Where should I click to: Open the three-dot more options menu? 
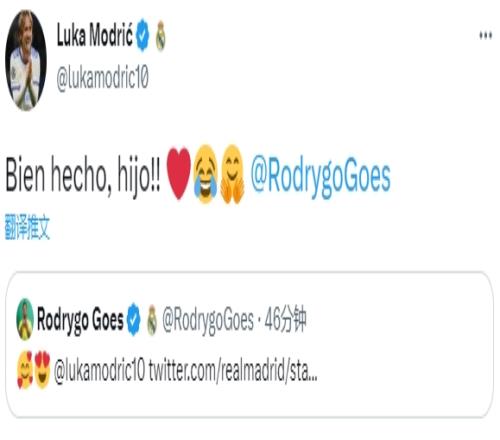tap(485, 35)
